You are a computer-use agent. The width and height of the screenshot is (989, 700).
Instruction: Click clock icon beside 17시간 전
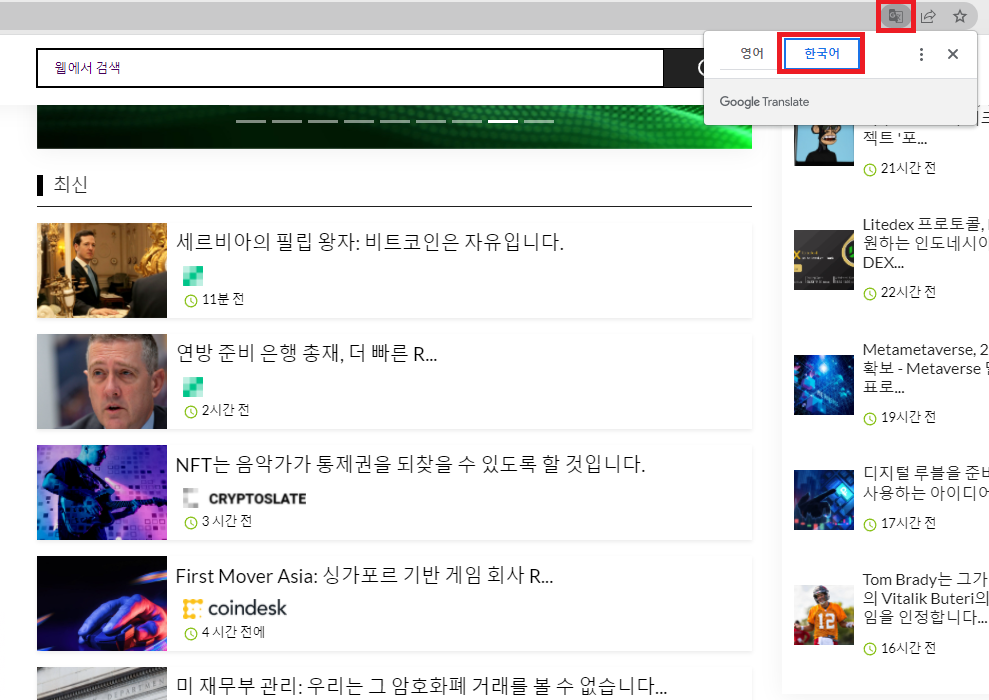tap(870, 524)
